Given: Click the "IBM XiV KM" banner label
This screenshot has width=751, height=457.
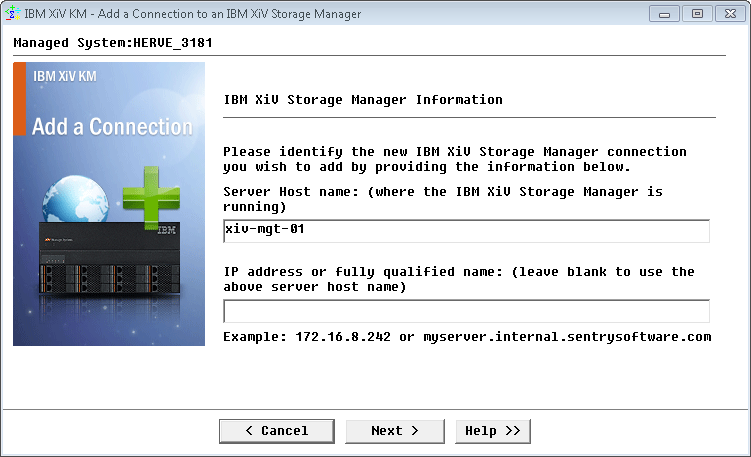Looking at the screenshot, I should [65, 76].
